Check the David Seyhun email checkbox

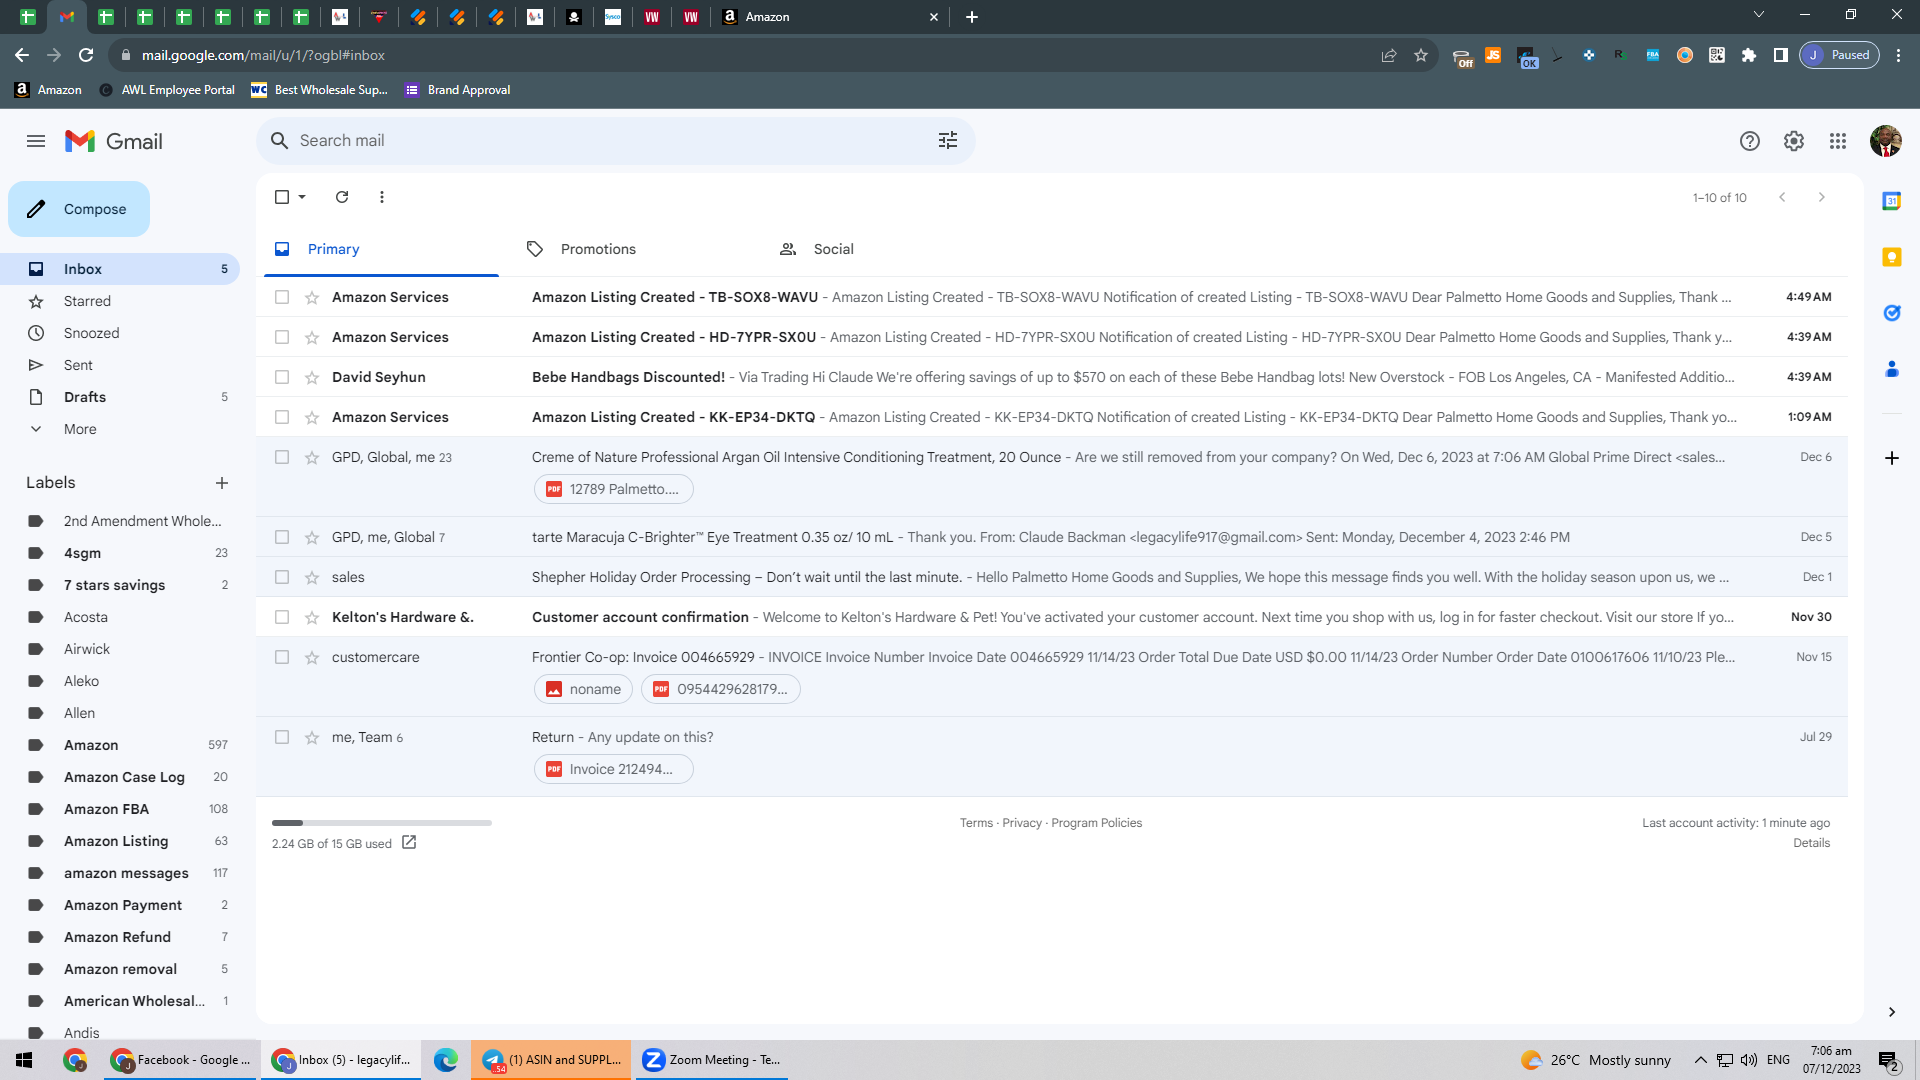(282, 377)
